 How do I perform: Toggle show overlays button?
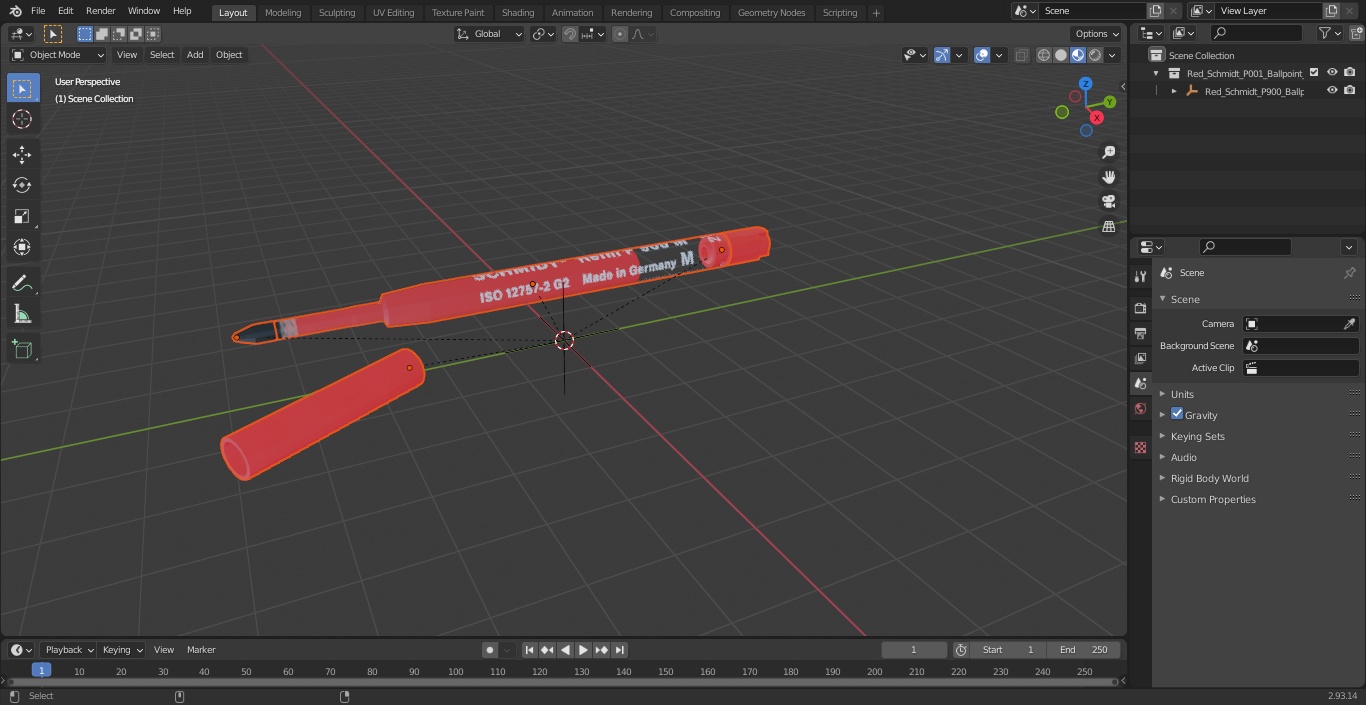pyautogui.click(x=982, y=55)
